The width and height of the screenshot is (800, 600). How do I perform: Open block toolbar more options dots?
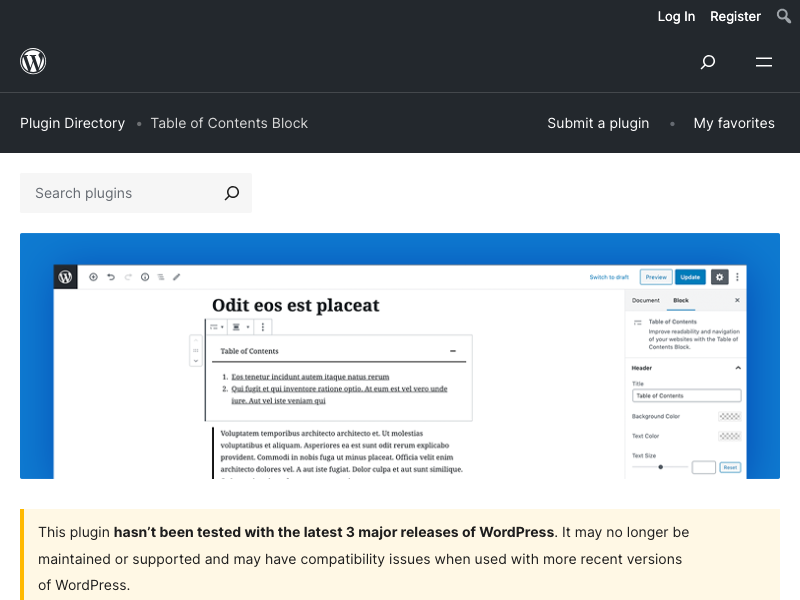click(x=263, y=327)
